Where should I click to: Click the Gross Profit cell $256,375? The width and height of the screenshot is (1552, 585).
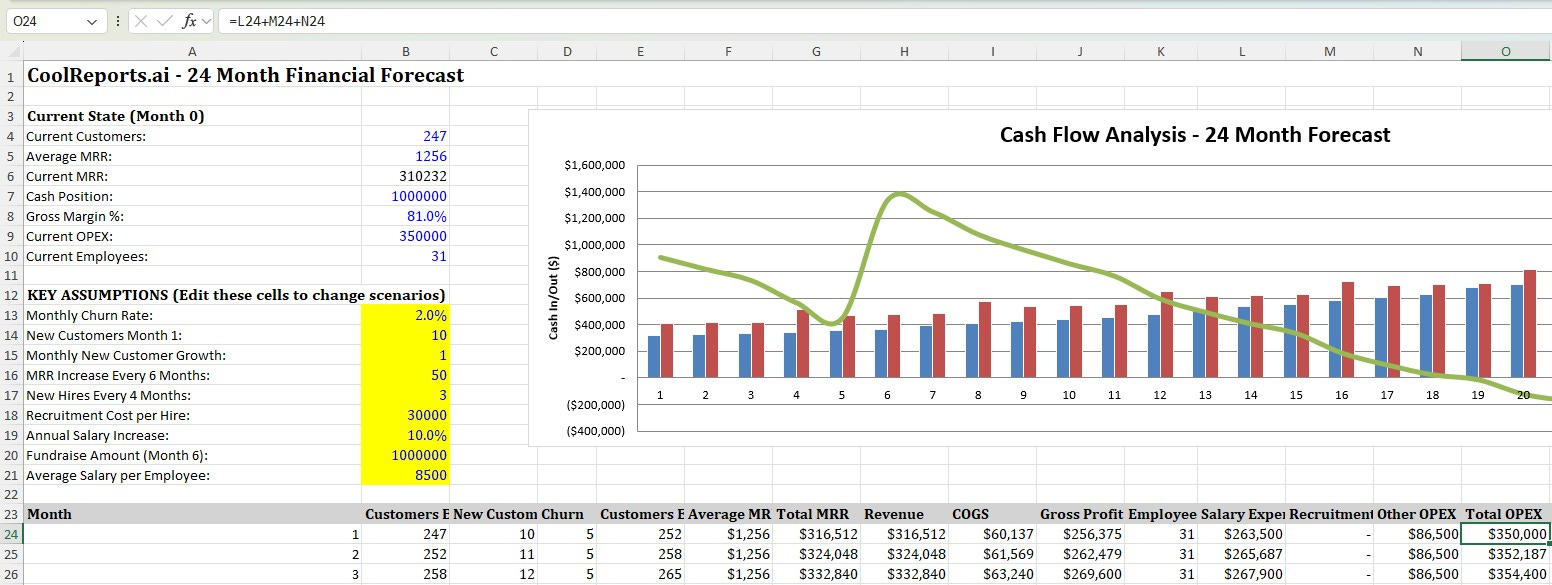tap(1080, 534)
